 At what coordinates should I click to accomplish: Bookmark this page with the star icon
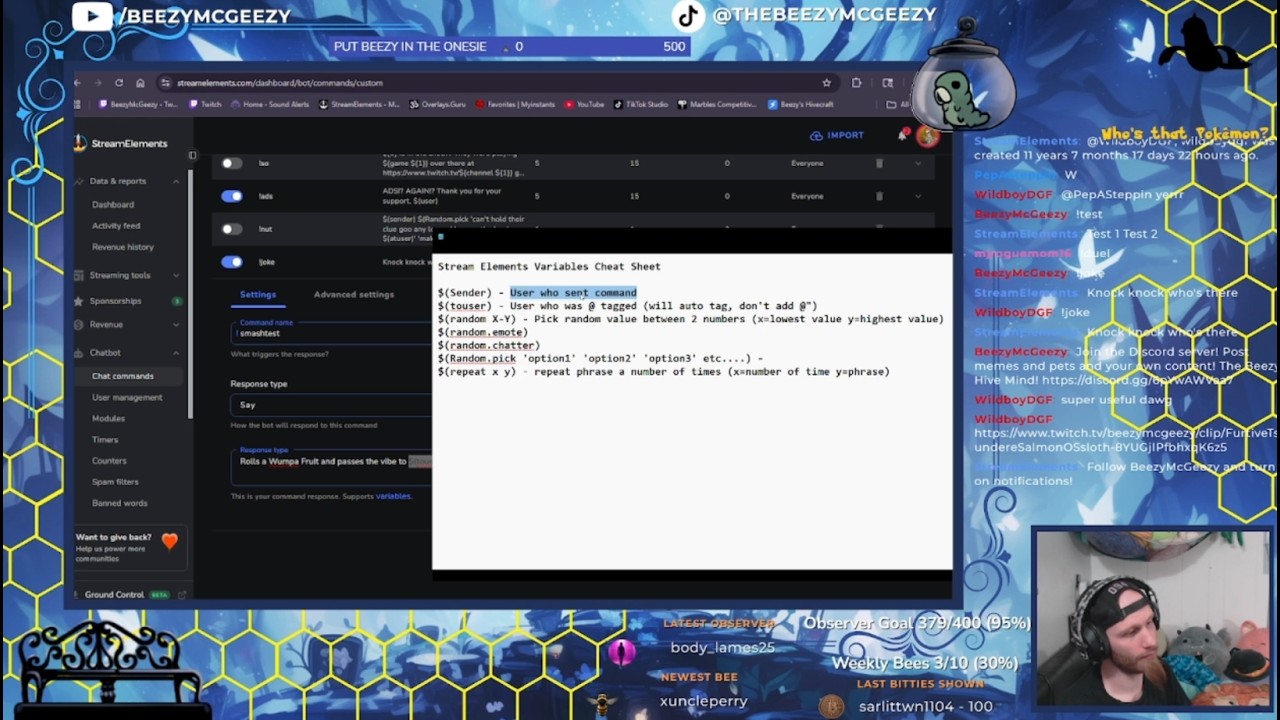[826, 83]
